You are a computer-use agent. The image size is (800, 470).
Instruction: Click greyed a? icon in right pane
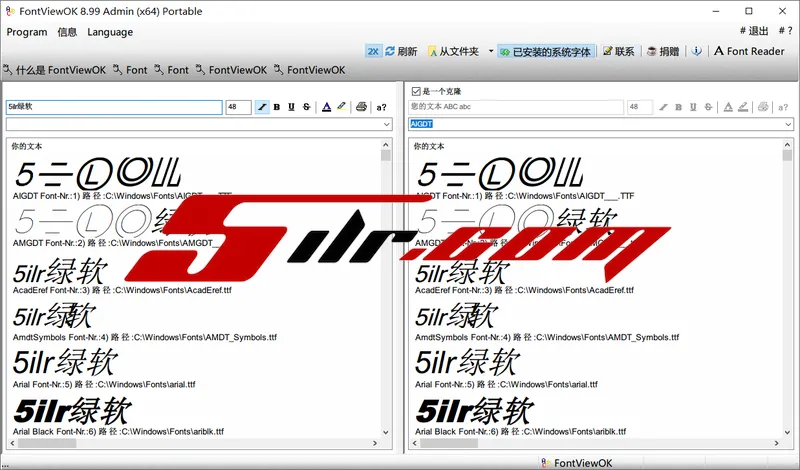coord(783,107)
